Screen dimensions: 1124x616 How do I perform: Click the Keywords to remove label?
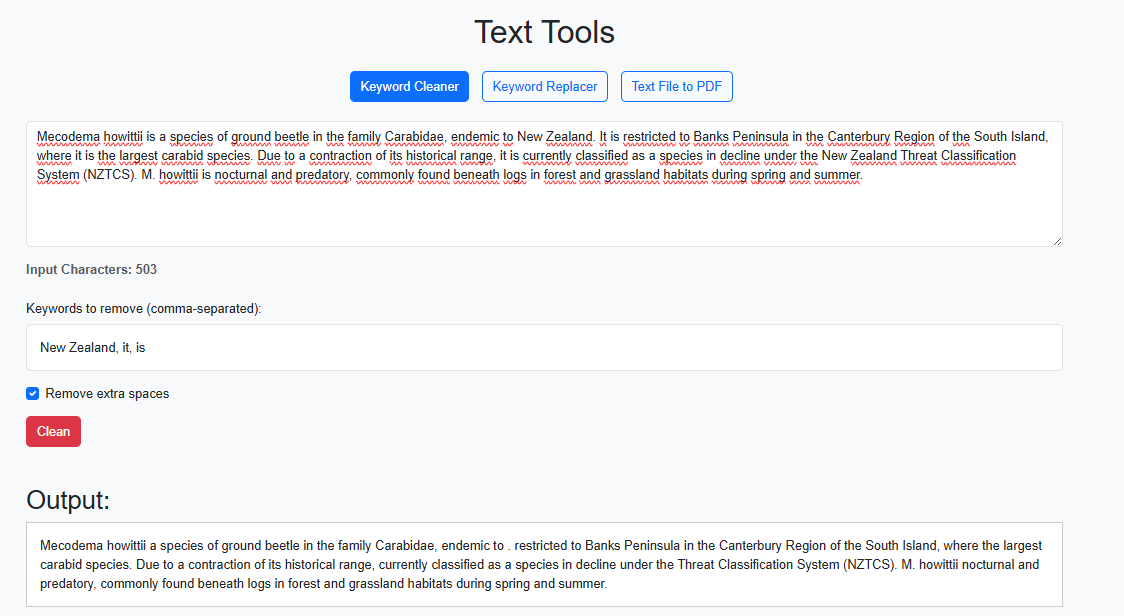(144, 309)
